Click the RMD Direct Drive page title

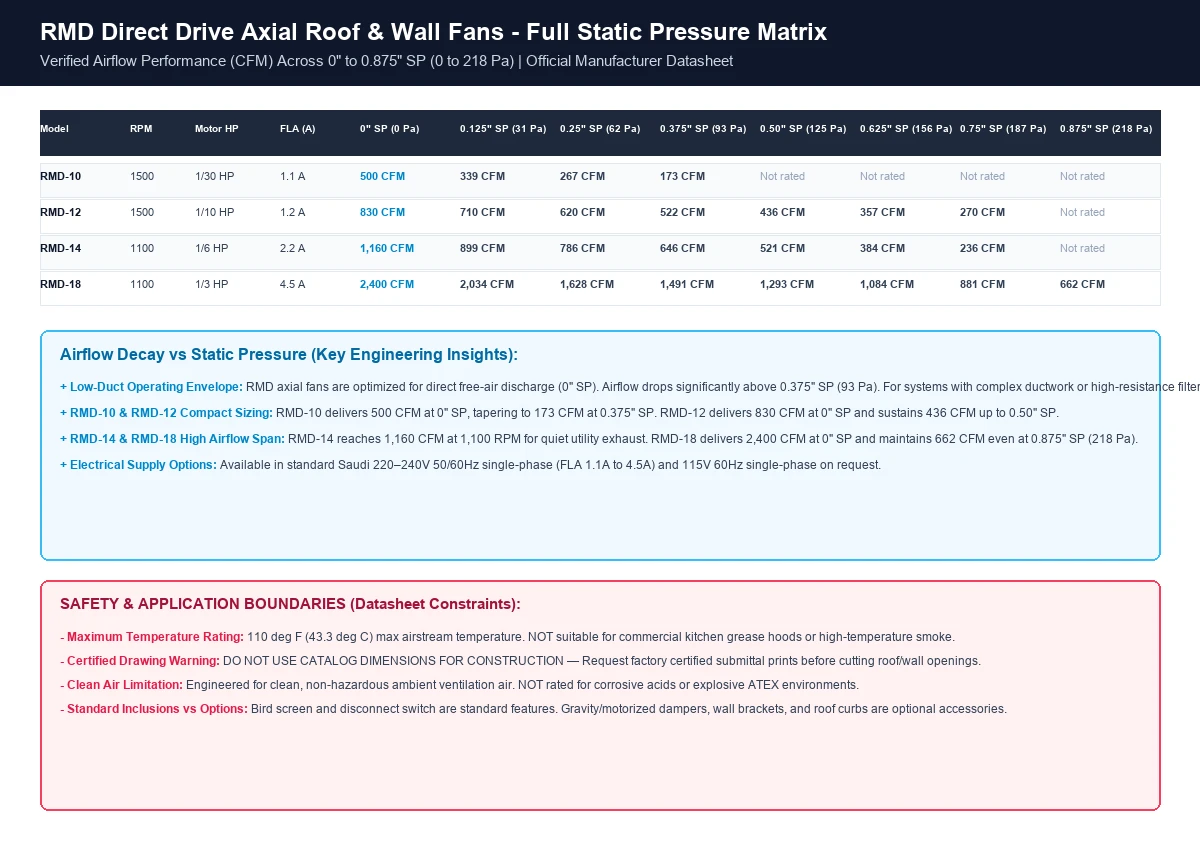tap(434, 32)
